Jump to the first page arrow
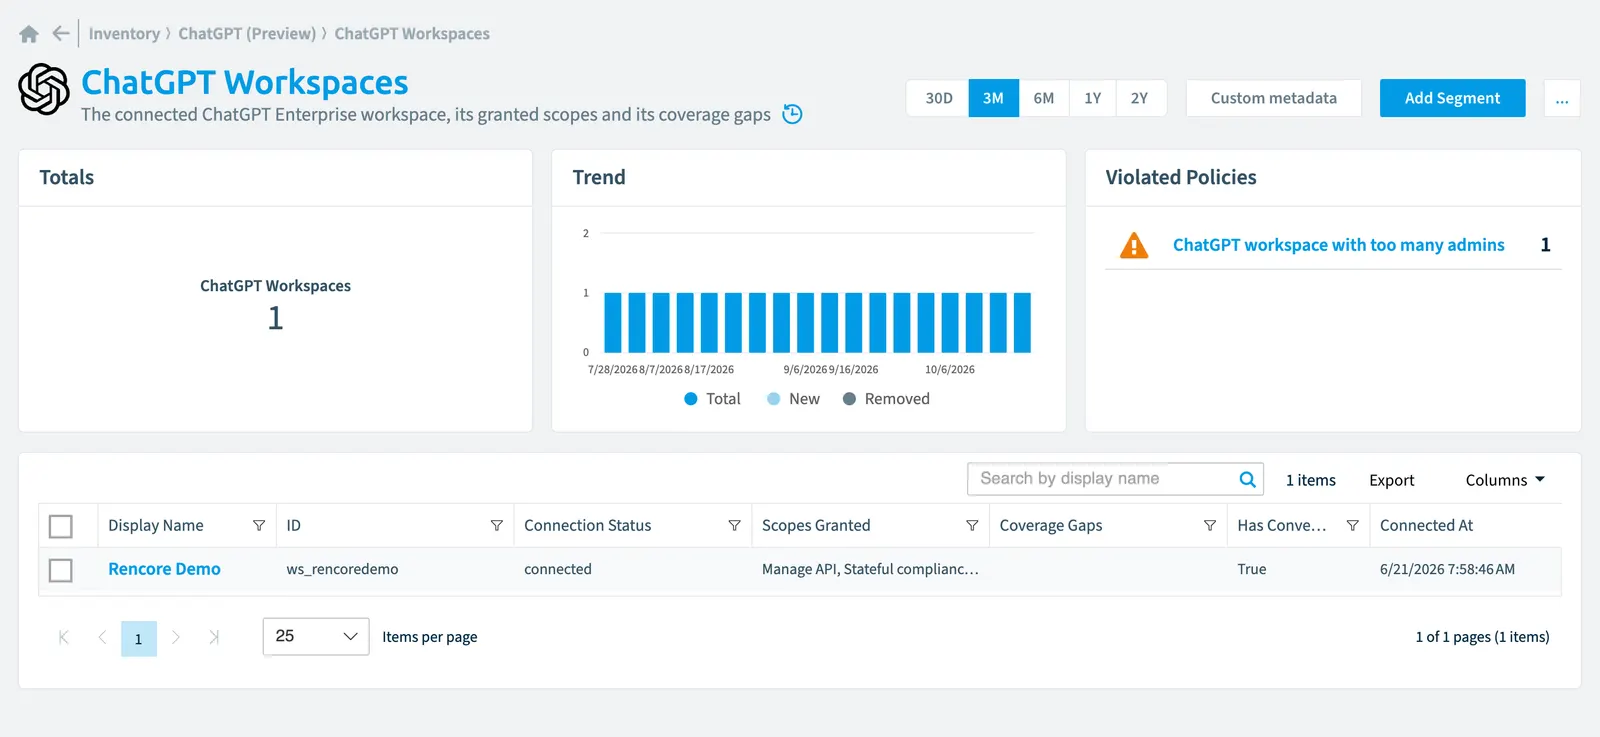The width and height of the screenshot is (1600, 737). click(x=64, y=637)
